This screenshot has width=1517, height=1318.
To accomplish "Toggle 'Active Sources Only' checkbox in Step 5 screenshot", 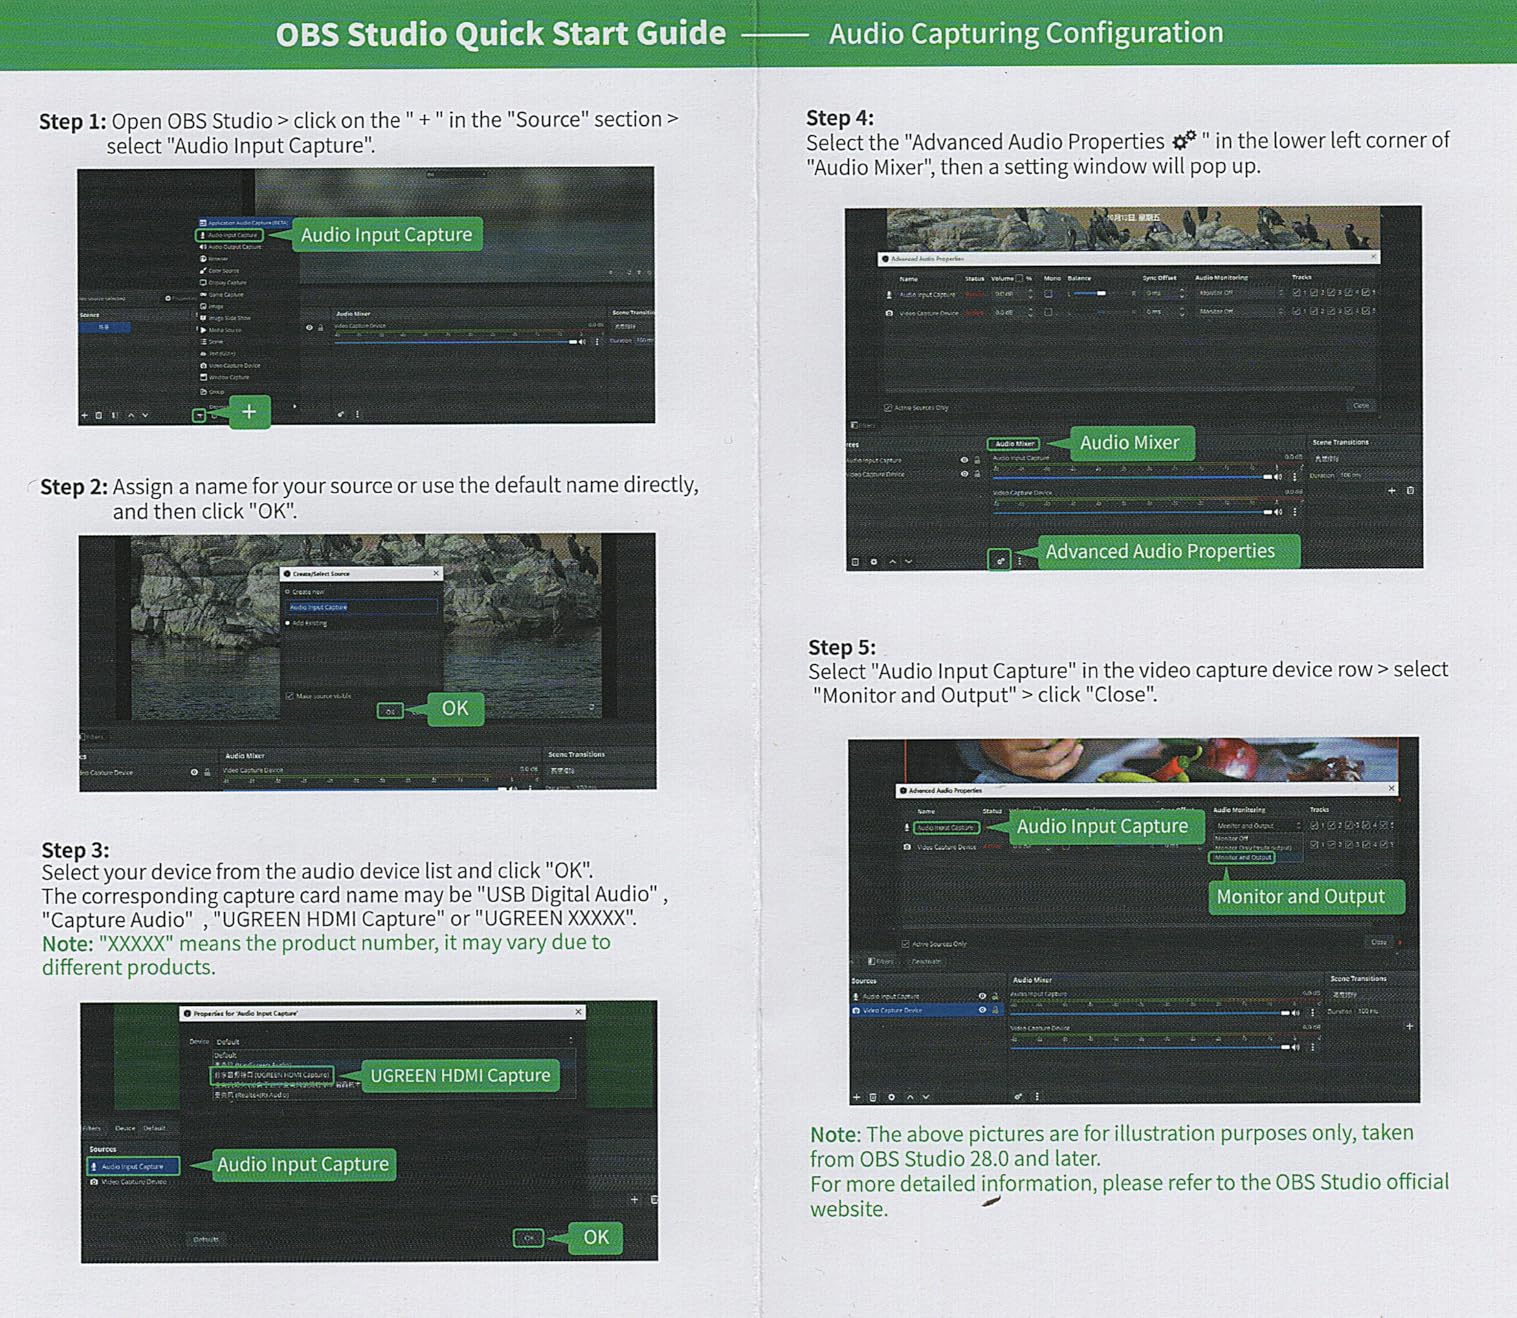I will [x=905, y=944].
